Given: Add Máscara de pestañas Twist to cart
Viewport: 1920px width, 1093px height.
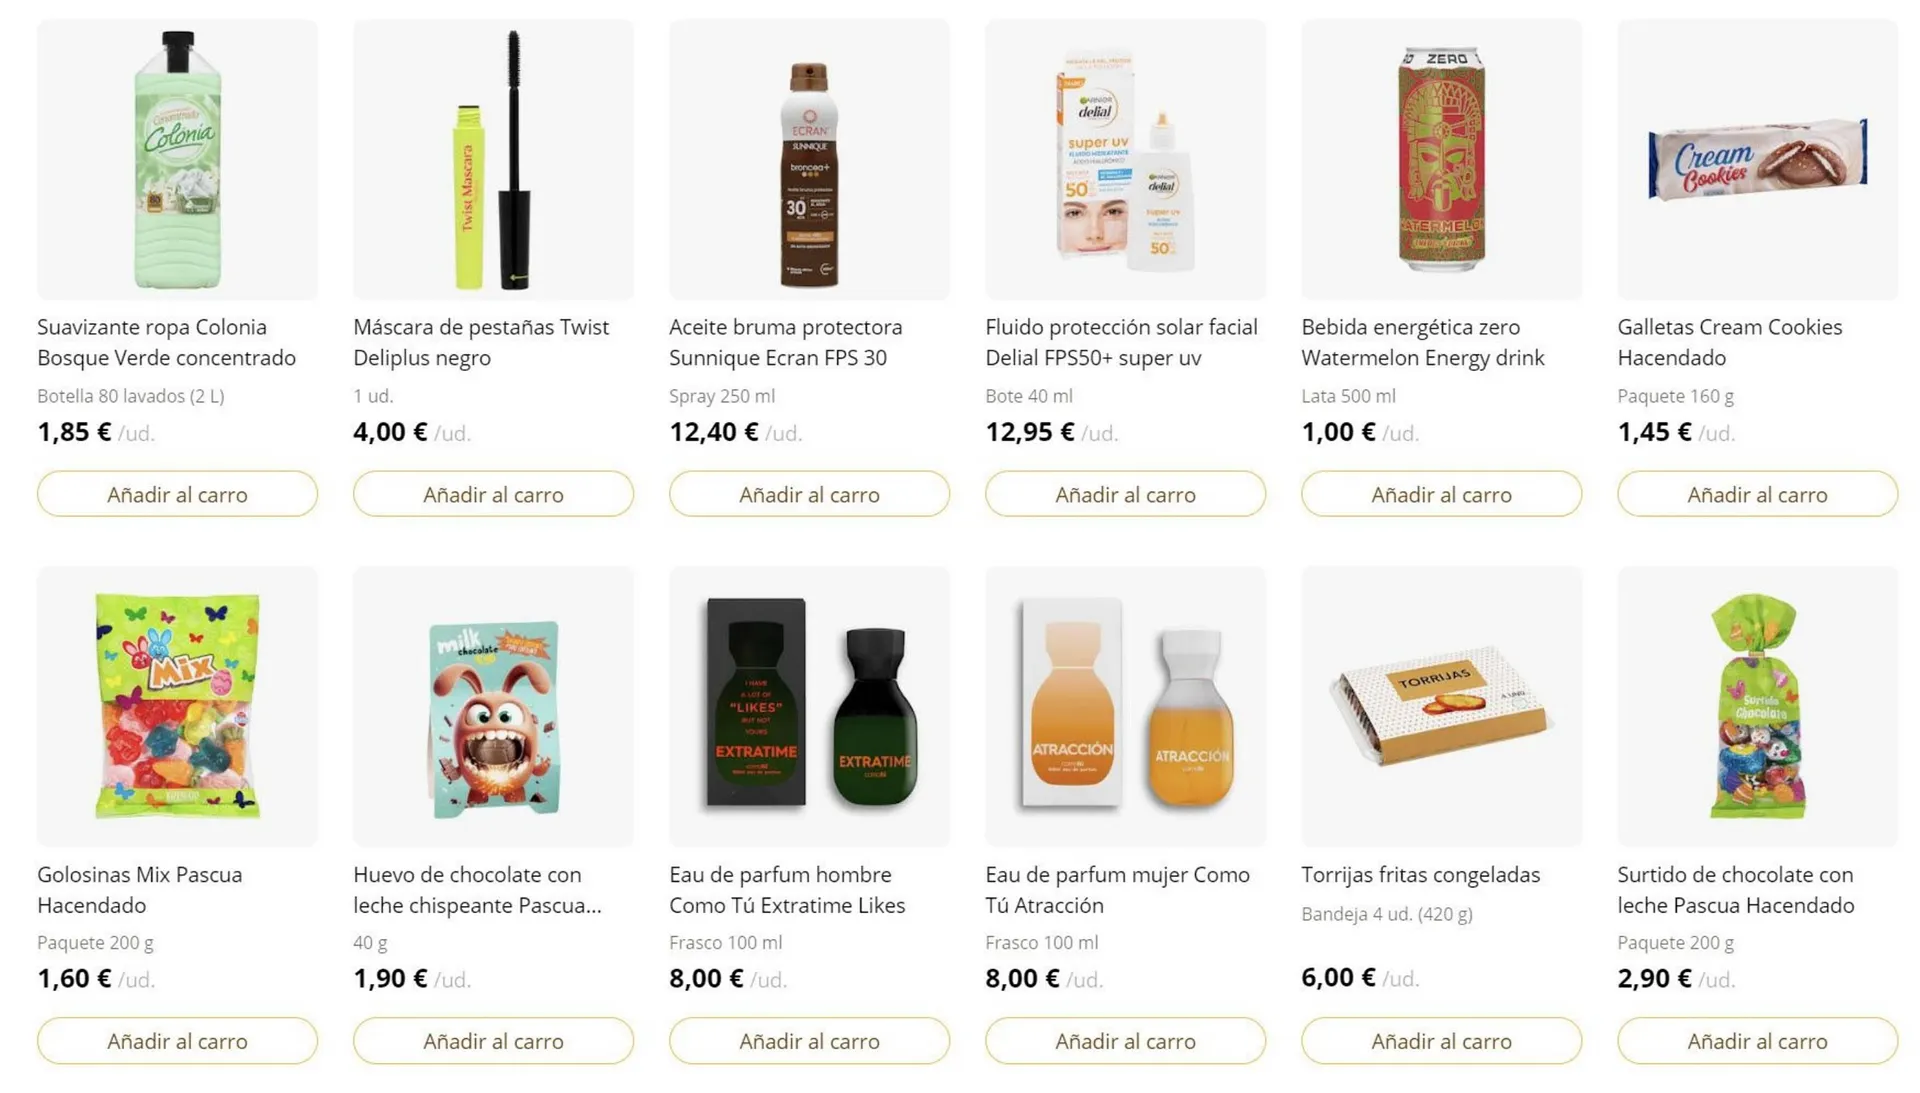Looking at the screenshot, I should [493, 494].
